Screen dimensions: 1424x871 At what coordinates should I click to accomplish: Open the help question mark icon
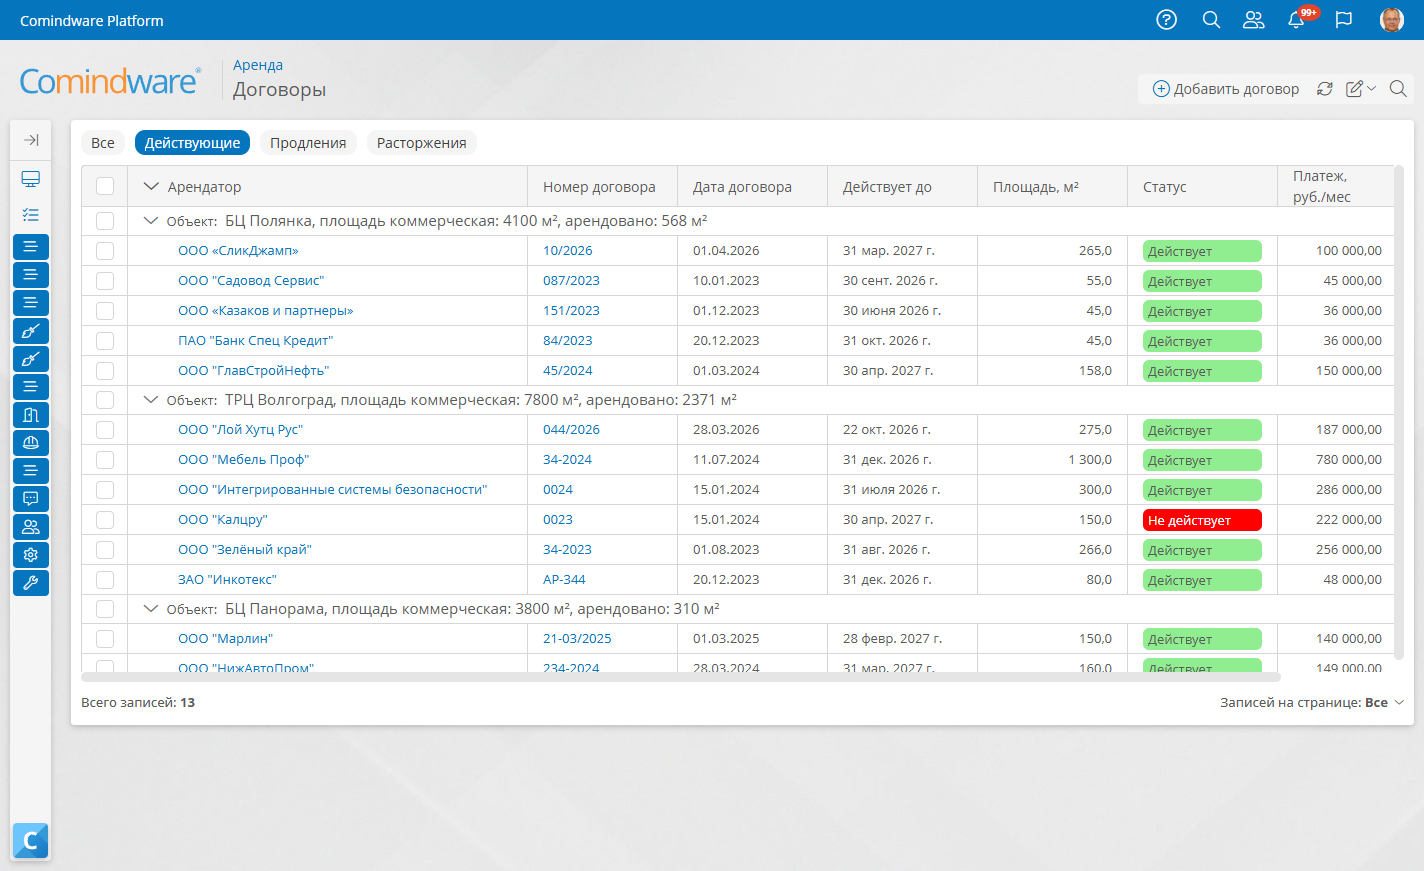(1166, 20)
